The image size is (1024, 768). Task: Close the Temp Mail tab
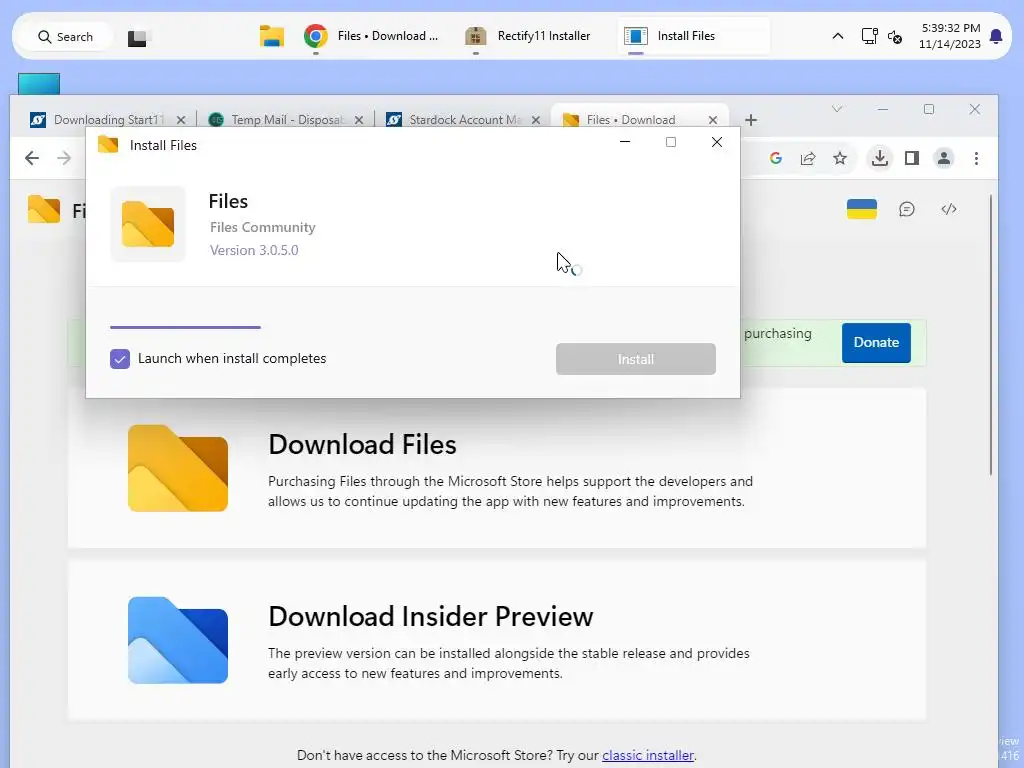[x=359, y=120]
